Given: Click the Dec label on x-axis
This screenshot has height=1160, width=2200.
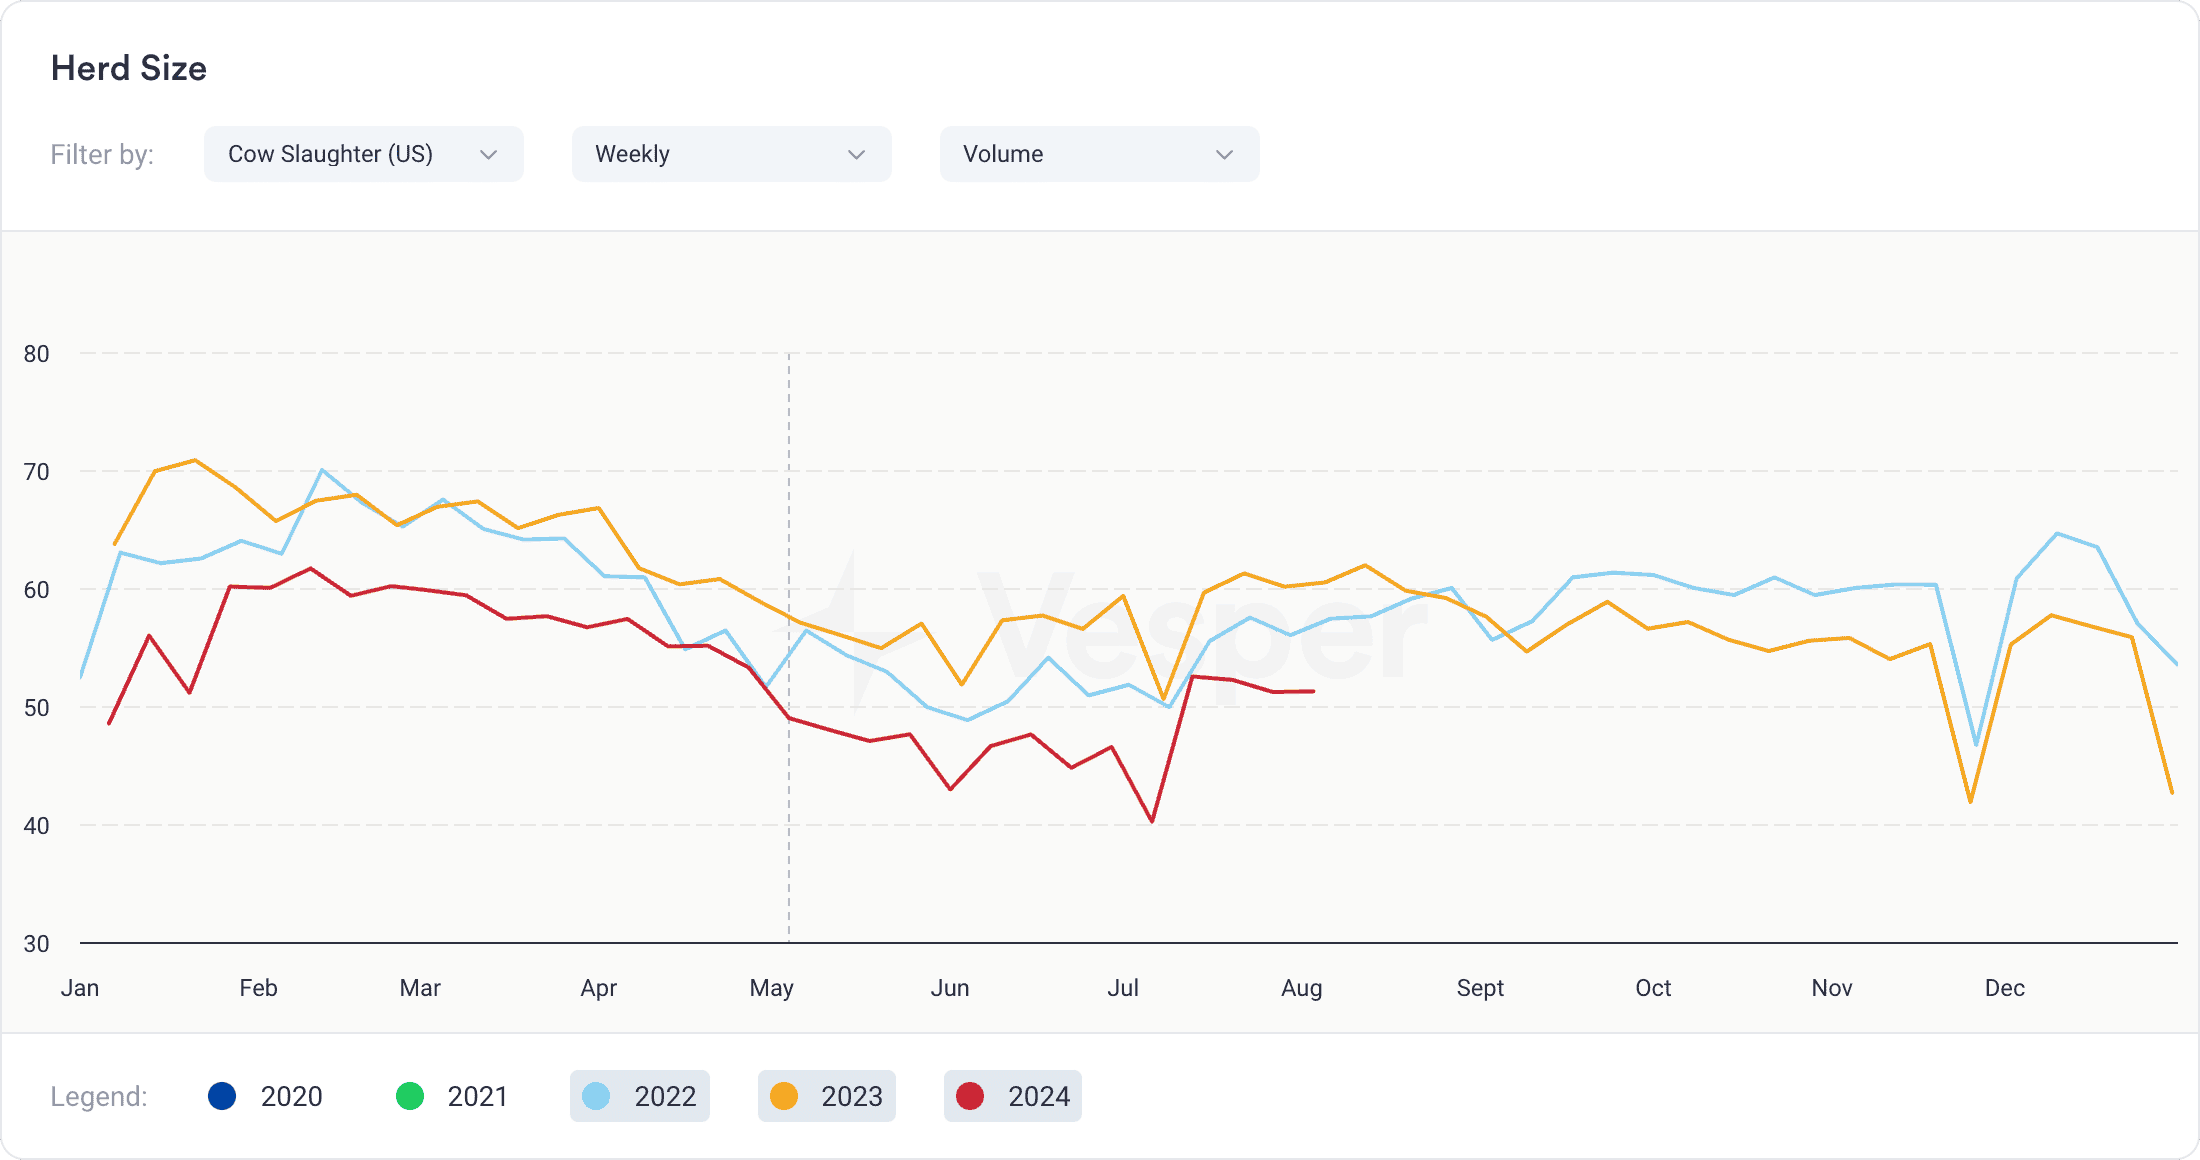Looking at the screenshot, I should (x=2005, y=988).
